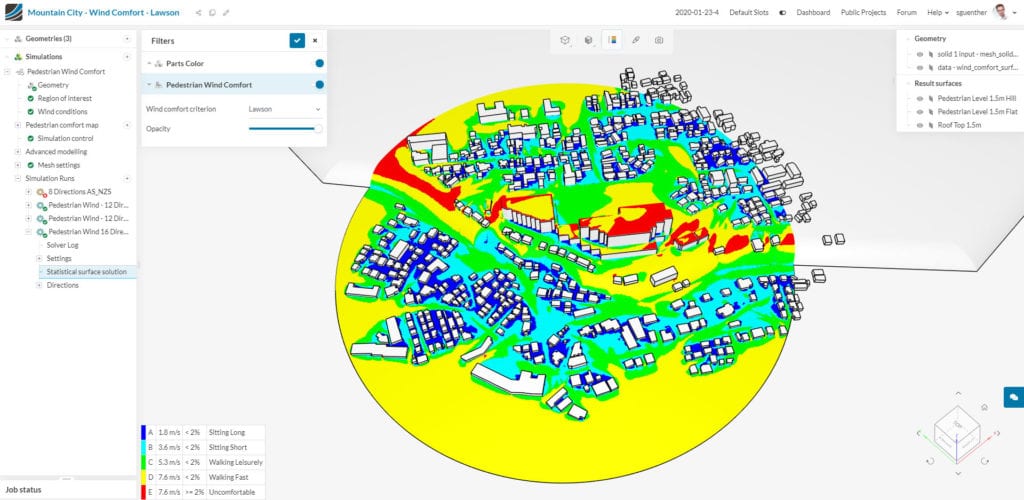Expand 8 Directions AS_NZS run
Image resolution: width=1024 pixels, height=500 pixels.
coord(29,192)
